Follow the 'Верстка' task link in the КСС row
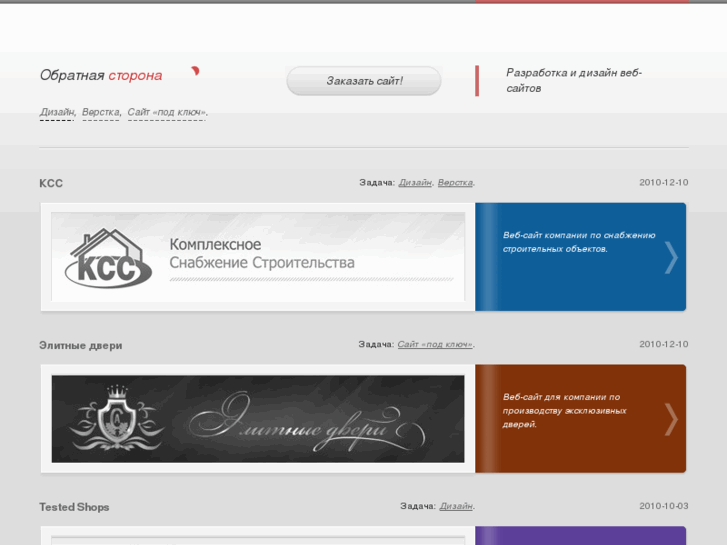 (455, 183)
